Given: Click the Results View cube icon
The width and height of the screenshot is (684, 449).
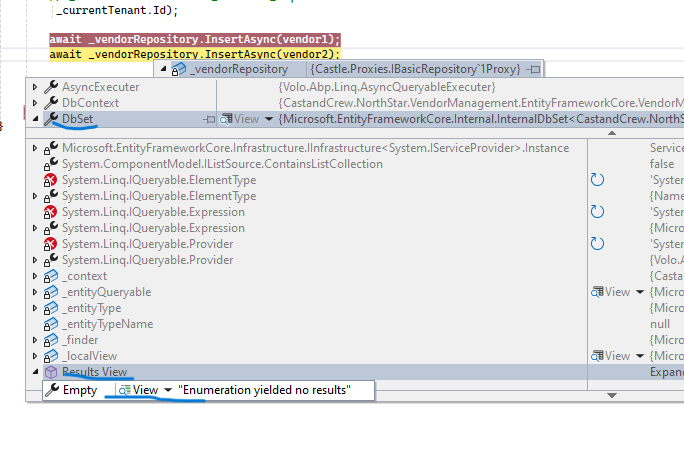Looking at the screenshot, I should pyautogui.click(x=51, y=372).
